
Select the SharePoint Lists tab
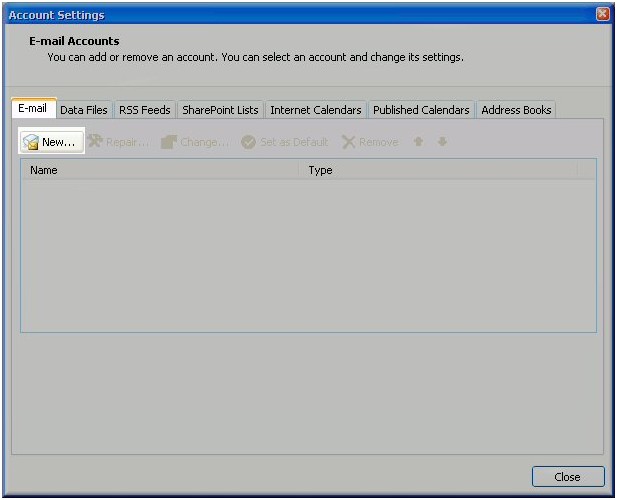click(x=220, y=110)
